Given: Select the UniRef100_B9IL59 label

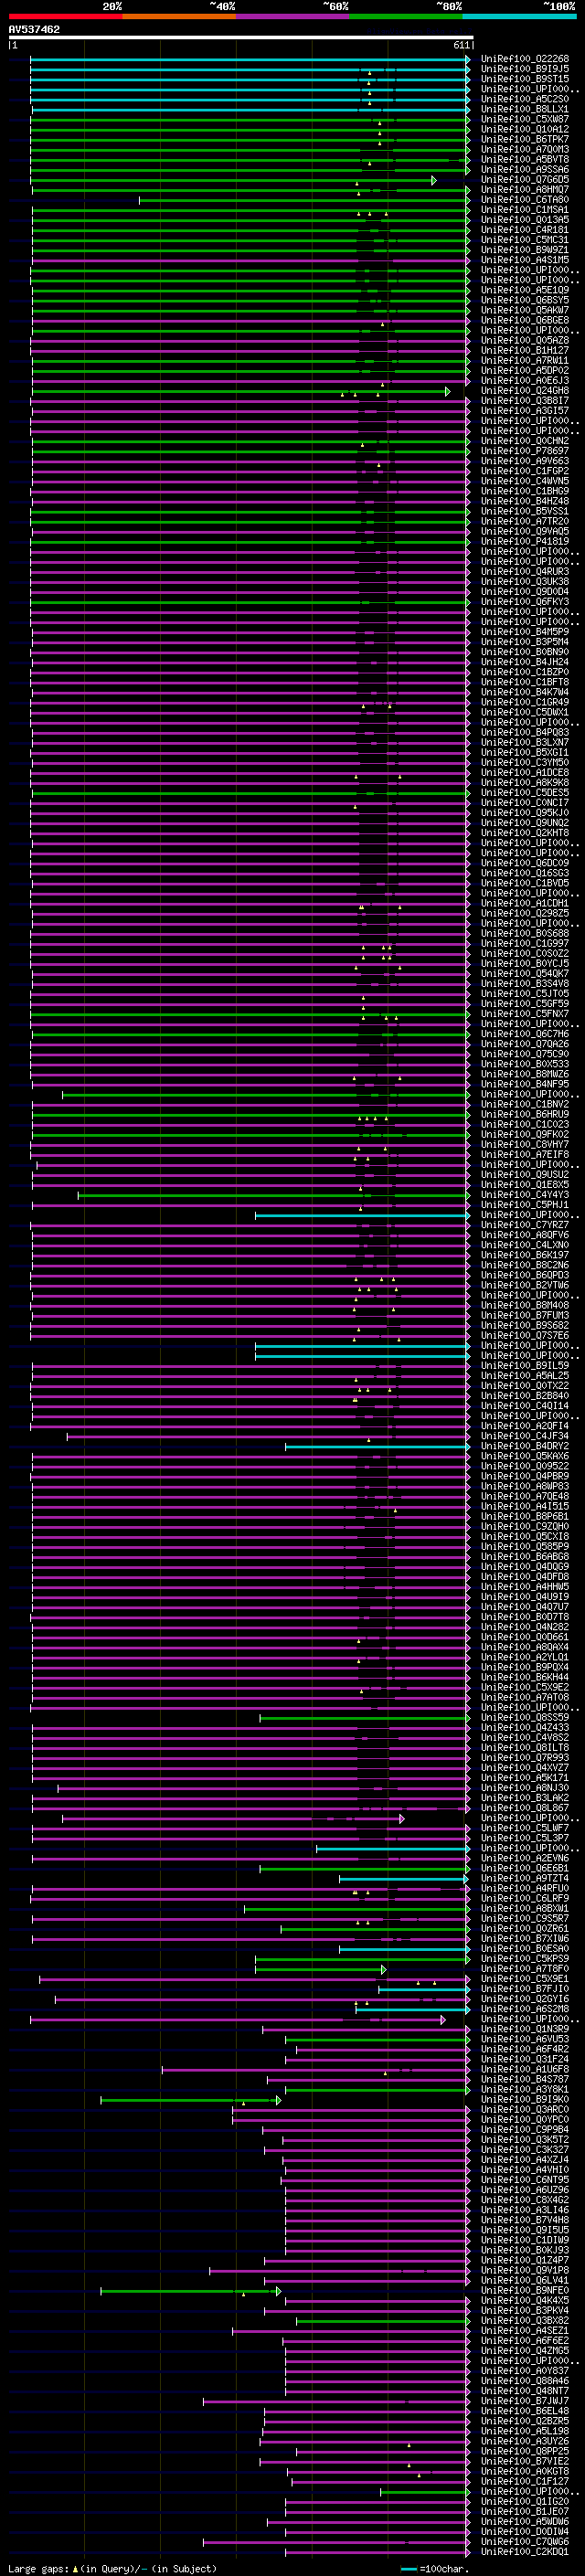Looking at the screenshot, I should point(524,1366).
